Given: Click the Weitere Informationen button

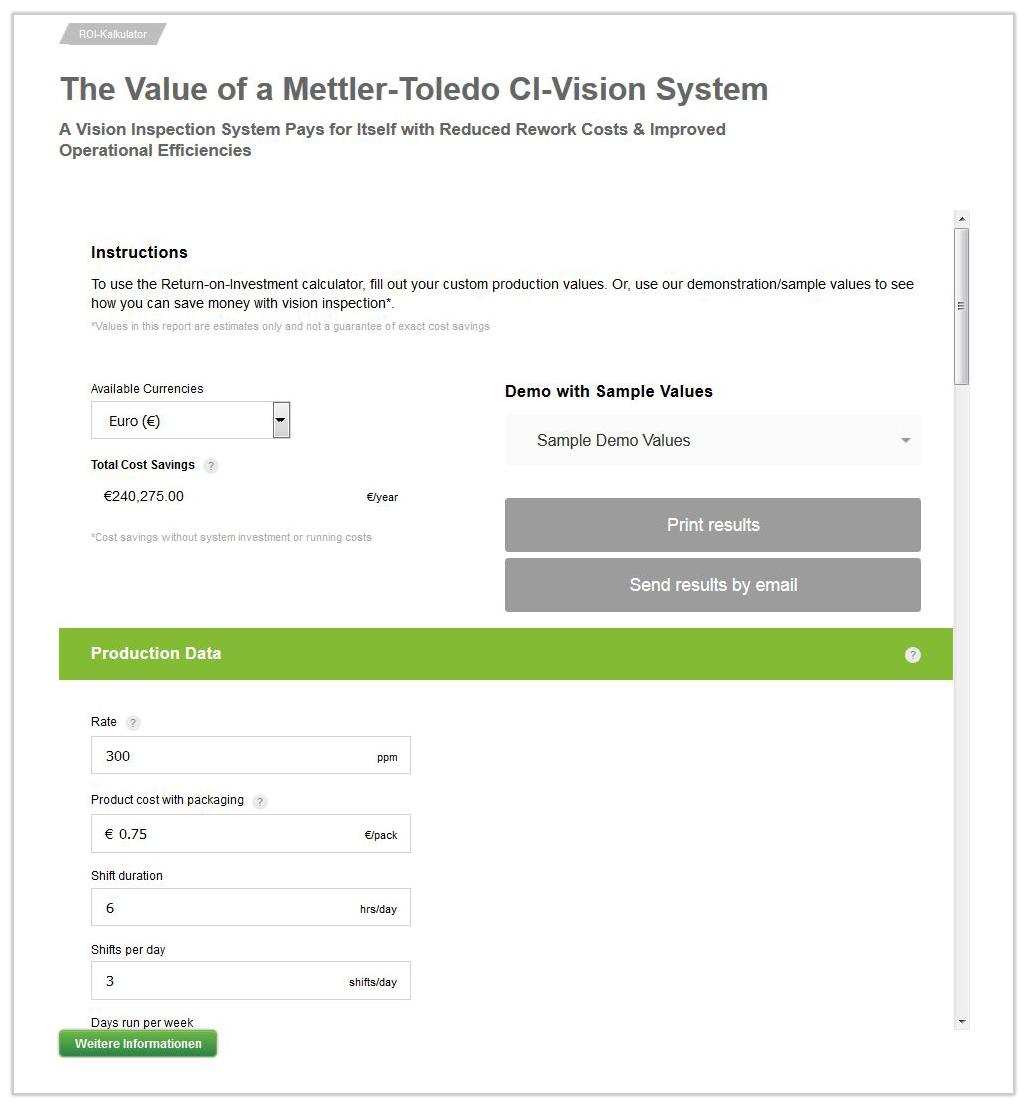Looking at the screenshot, I should (138, 1044).
